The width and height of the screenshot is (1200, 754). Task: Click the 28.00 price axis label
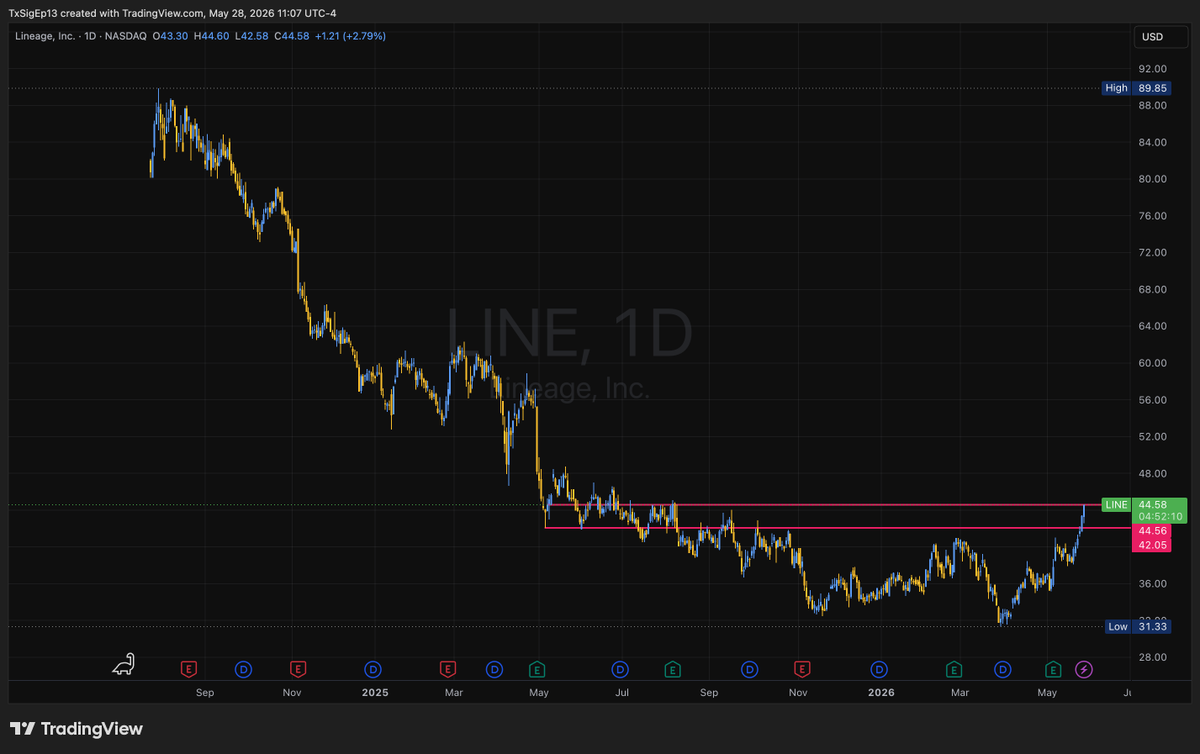pos(1152,657)
